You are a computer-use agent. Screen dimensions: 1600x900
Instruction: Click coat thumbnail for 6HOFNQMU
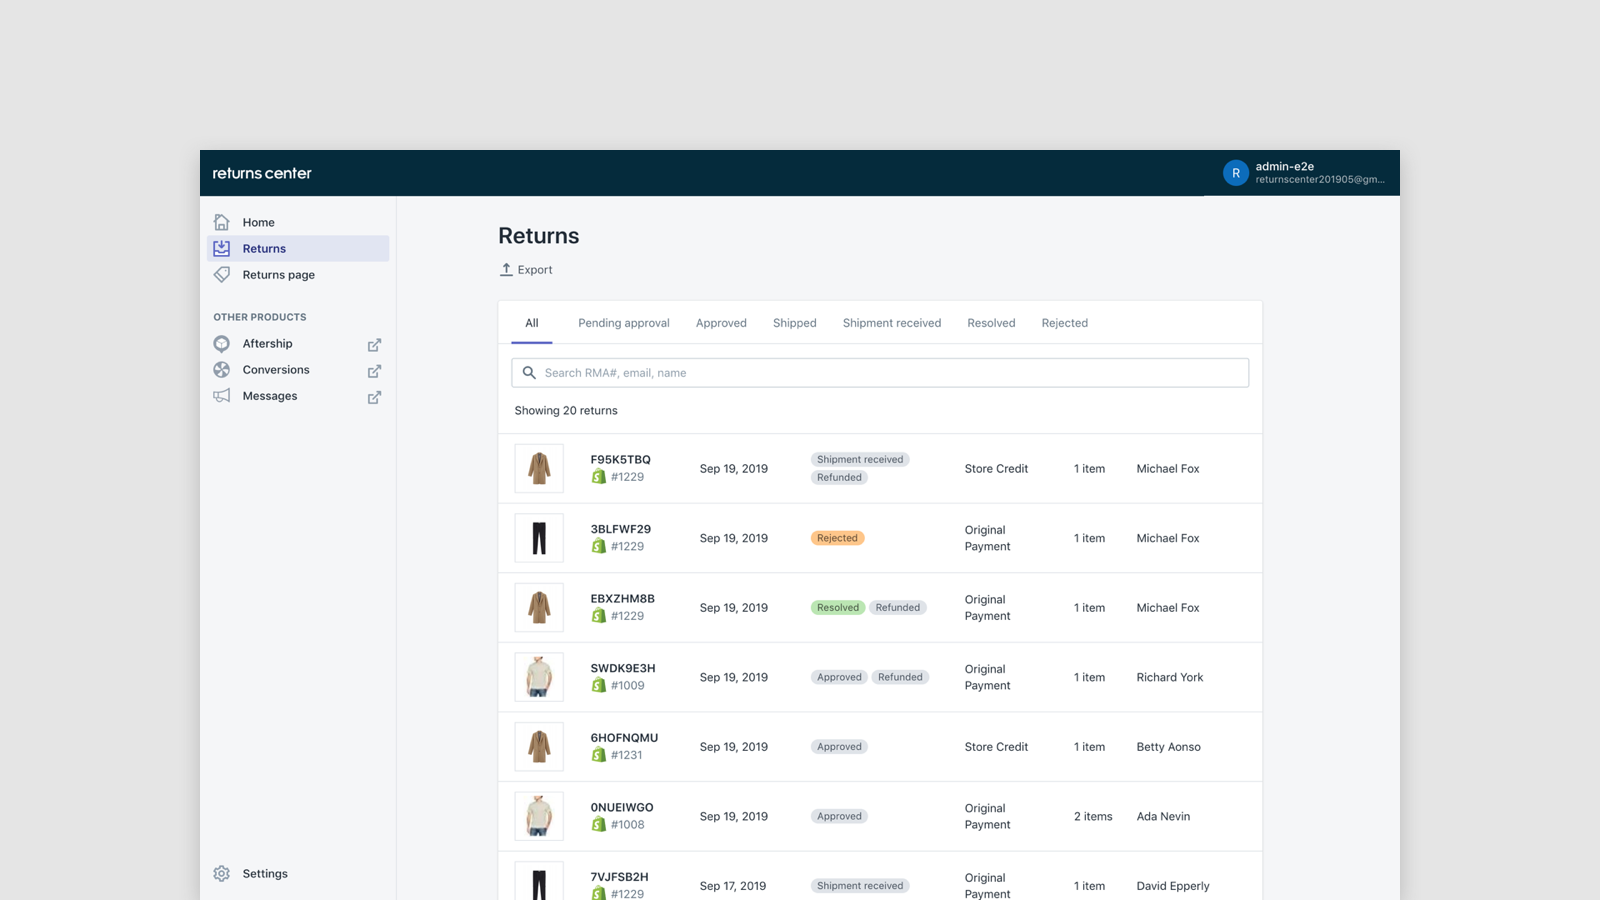click(x=539, y=746)
